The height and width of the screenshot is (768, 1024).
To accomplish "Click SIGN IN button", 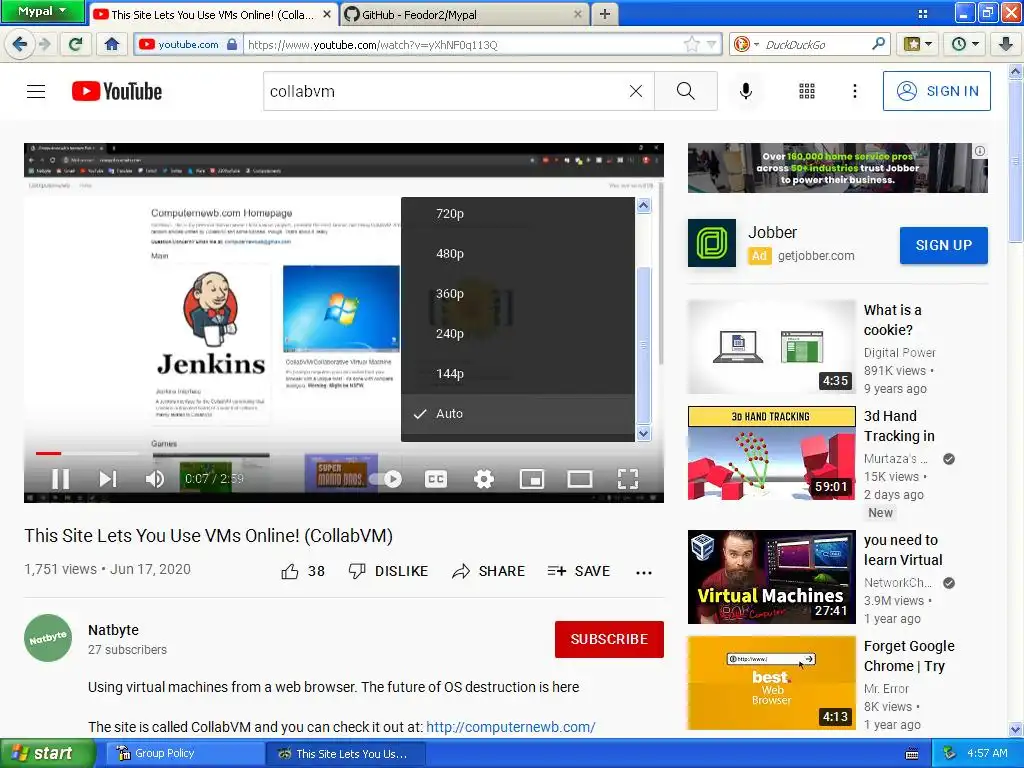I will click(936, 91).
